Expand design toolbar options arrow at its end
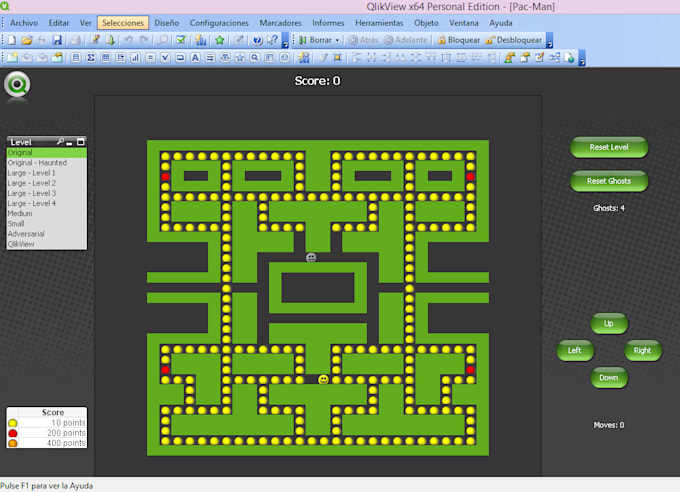The width and height of the screenshot is (680, 492). click(582, 58)
